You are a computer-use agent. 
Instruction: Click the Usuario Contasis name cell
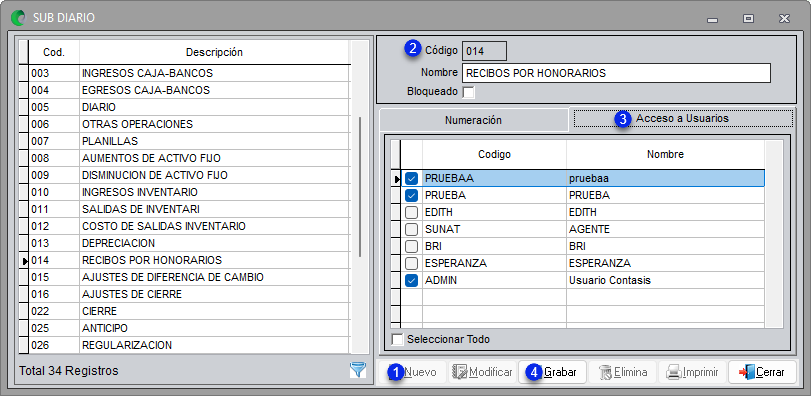coord(666,280)
